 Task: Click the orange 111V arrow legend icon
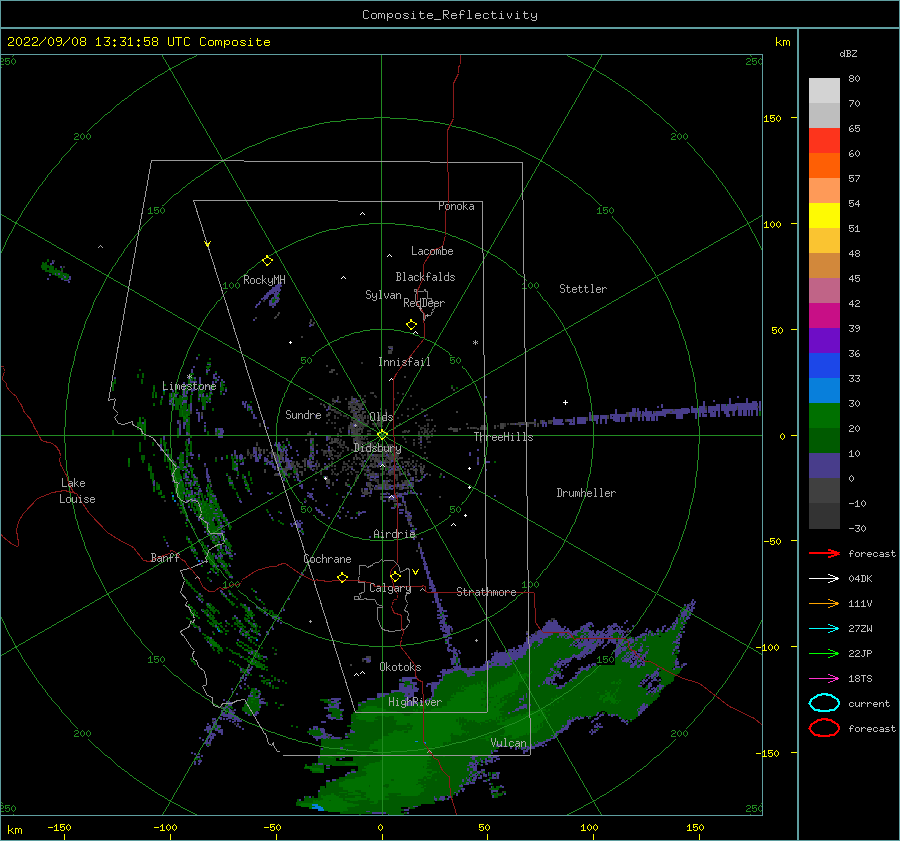click(824, 603)
